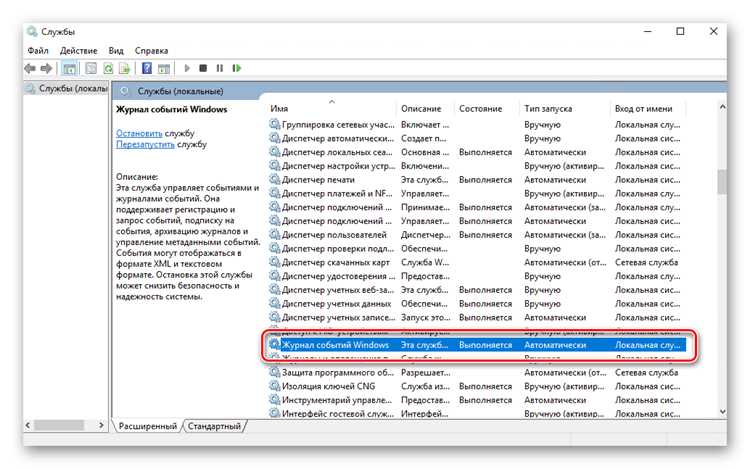Open the Help question mark icon
Screen dimensions: 750x469
coord(147,68)
